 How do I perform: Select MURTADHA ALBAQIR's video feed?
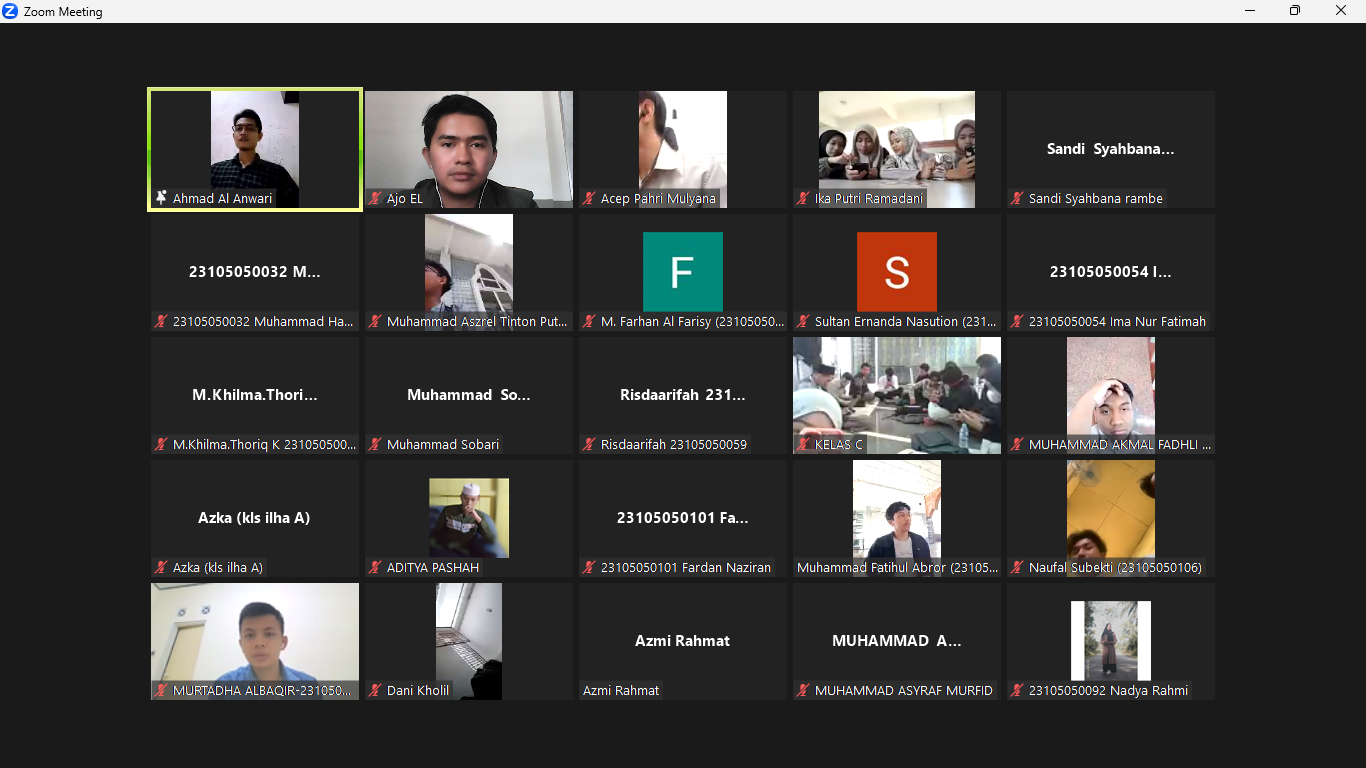click(x=255, y=641)
